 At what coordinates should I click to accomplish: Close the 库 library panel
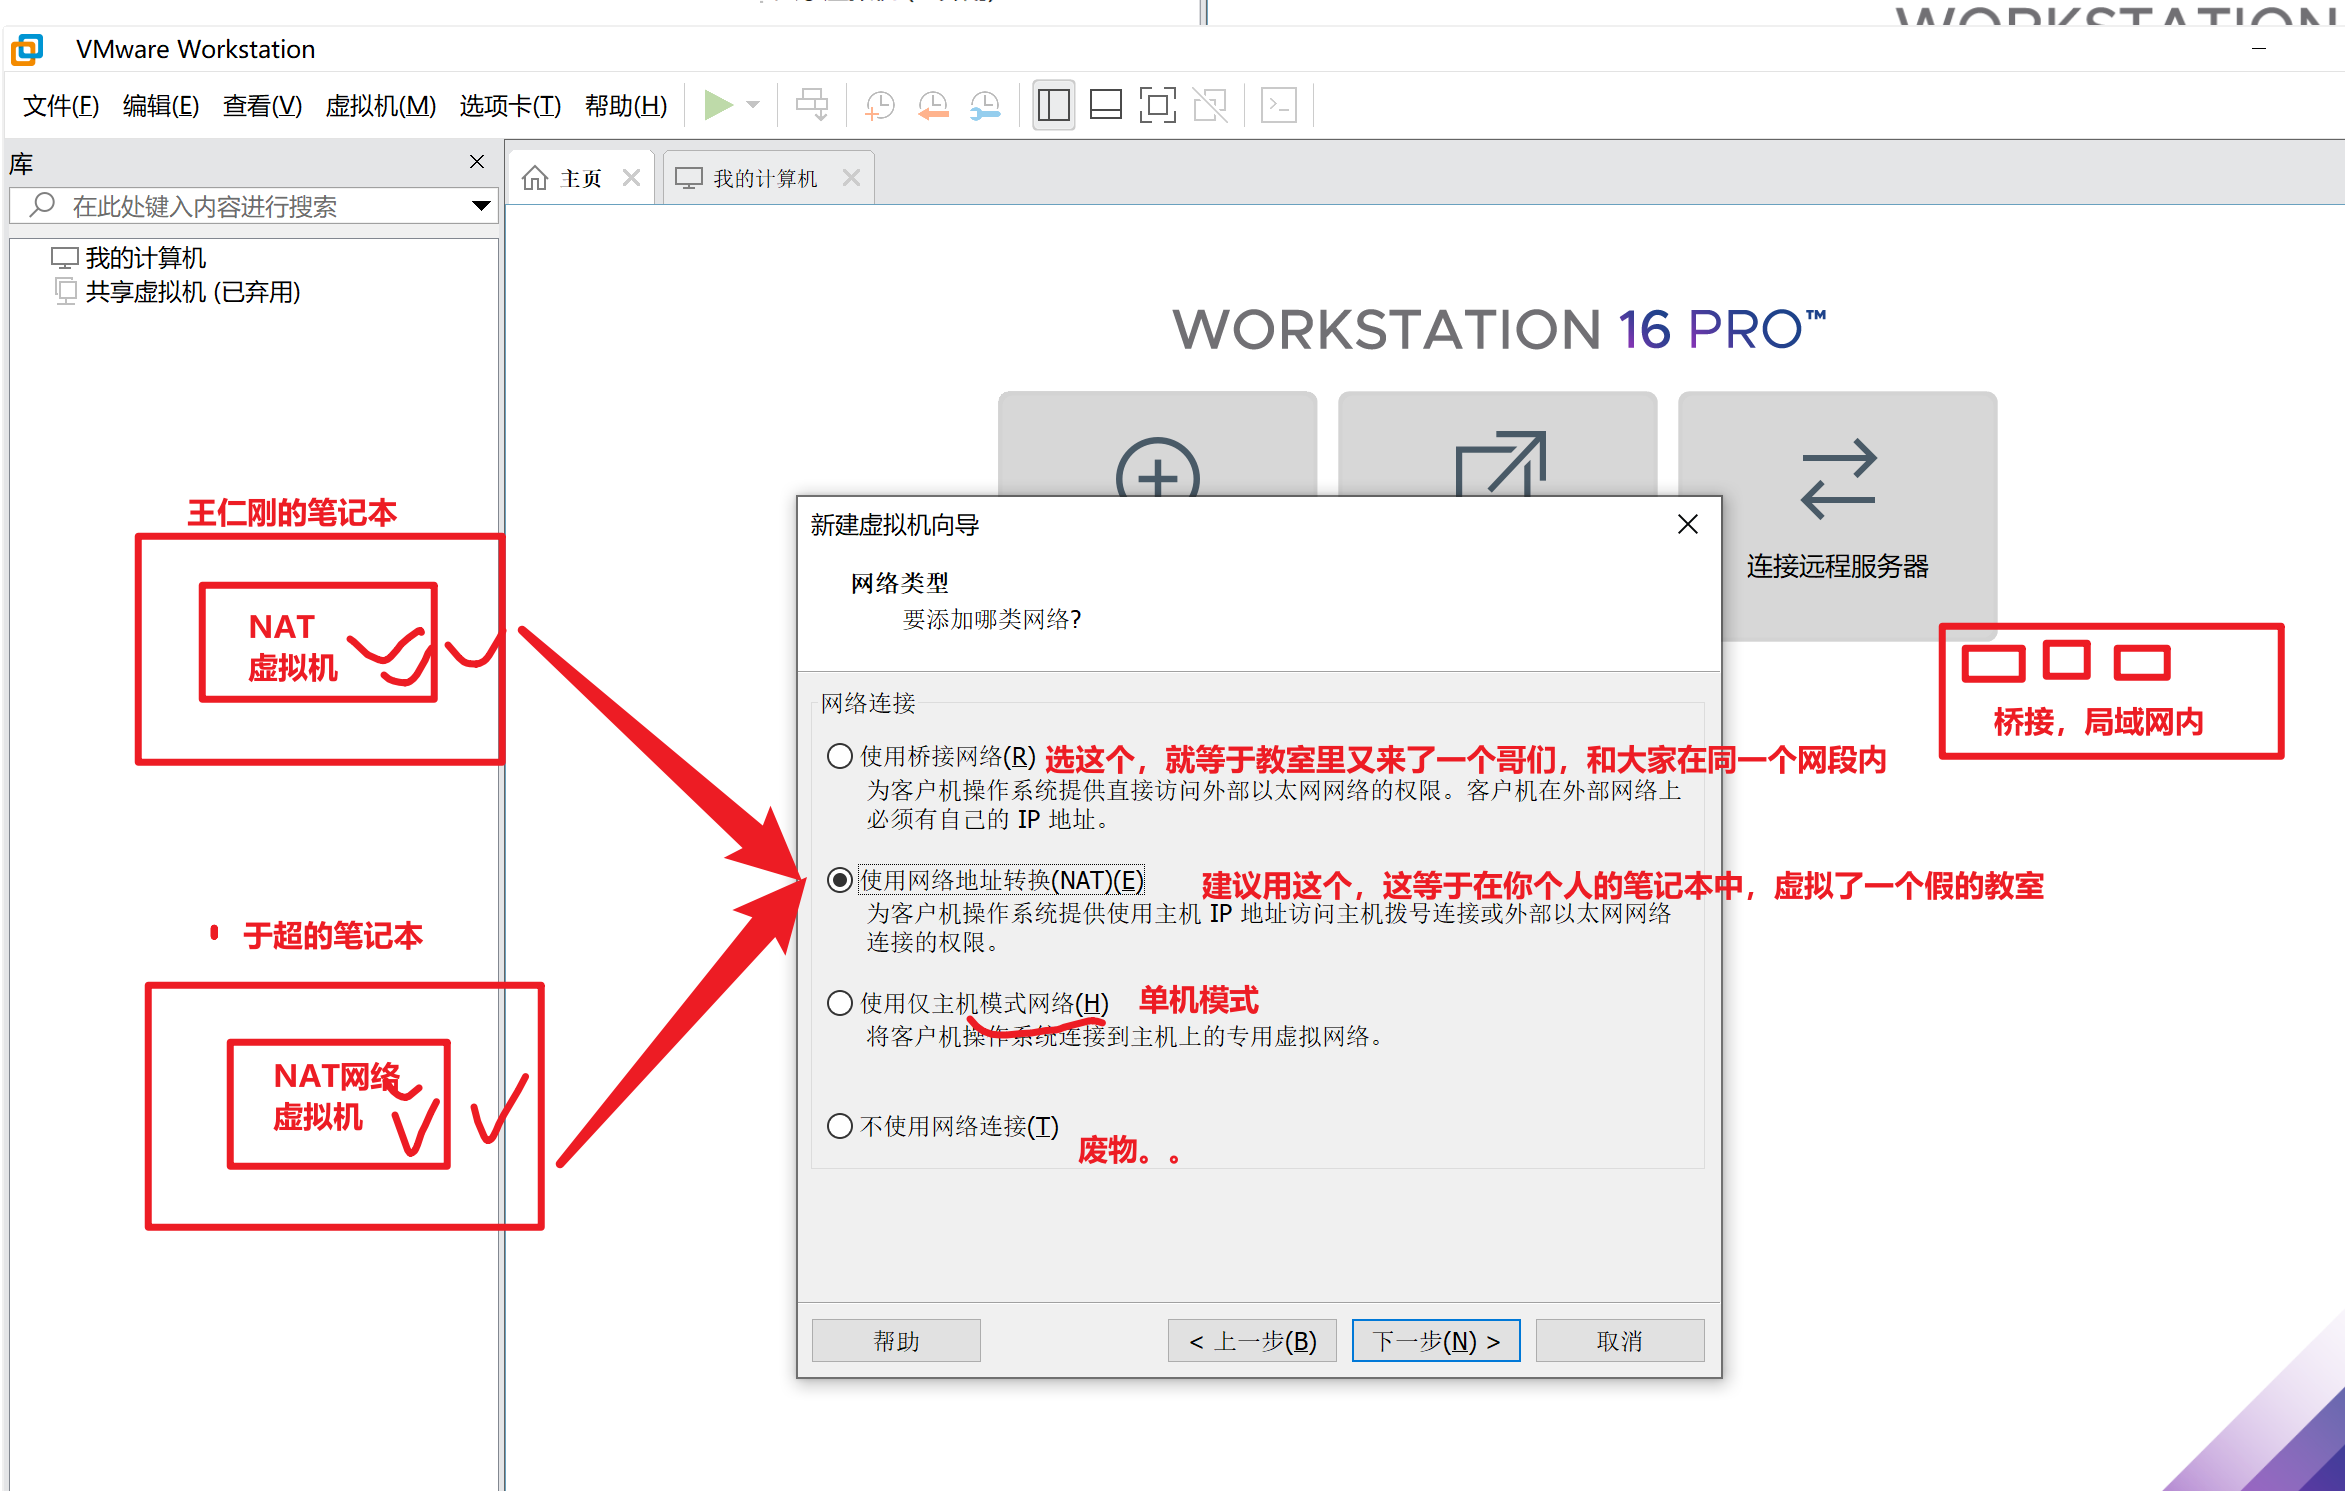coord(477,162)
